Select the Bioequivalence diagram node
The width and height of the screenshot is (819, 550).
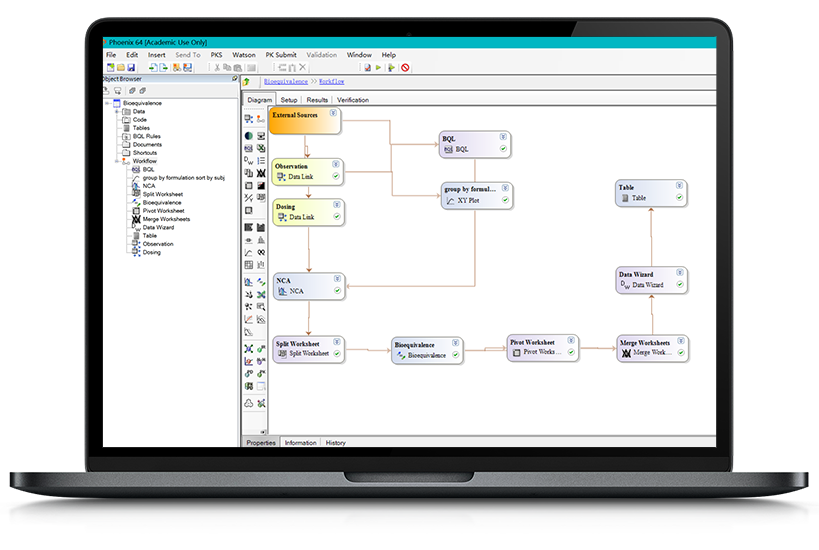tap(427, 350)
